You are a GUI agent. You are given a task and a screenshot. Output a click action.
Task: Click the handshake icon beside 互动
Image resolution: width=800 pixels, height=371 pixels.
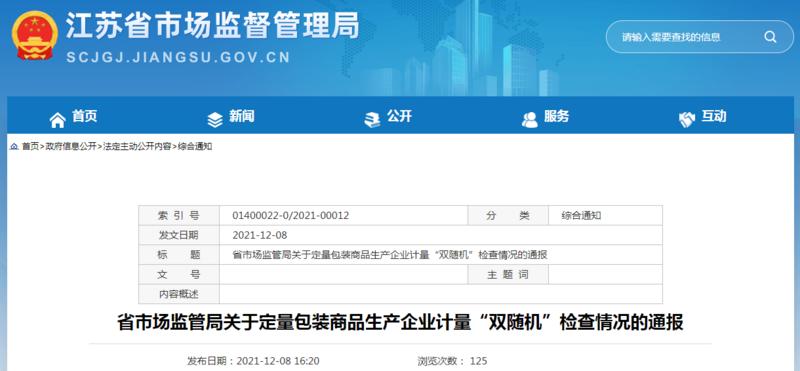point(687,120)
